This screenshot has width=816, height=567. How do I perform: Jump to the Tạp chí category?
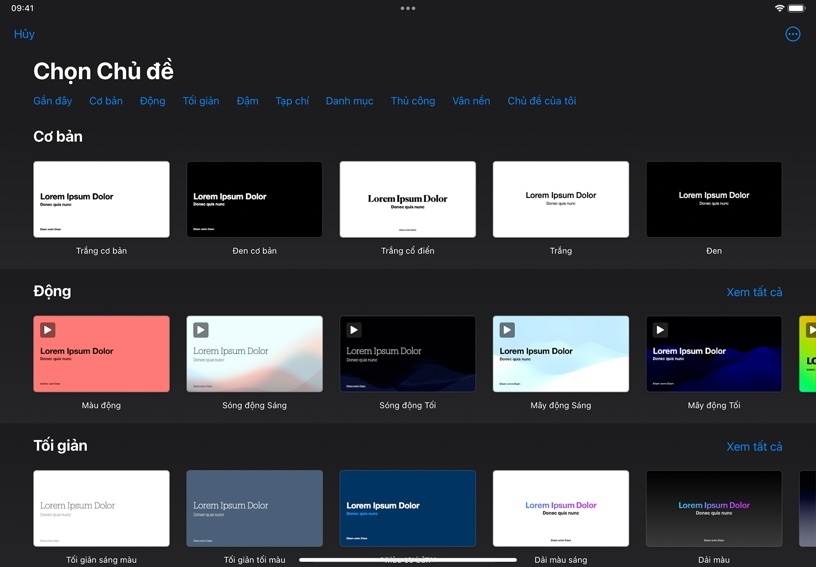click(292, 101)
